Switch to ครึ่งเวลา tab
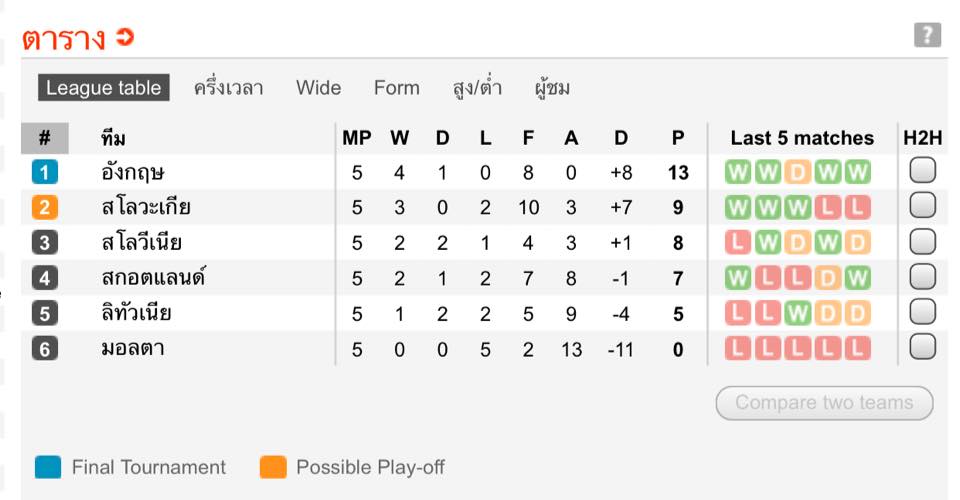The image size is (960, 500). (x=229, y=88)
